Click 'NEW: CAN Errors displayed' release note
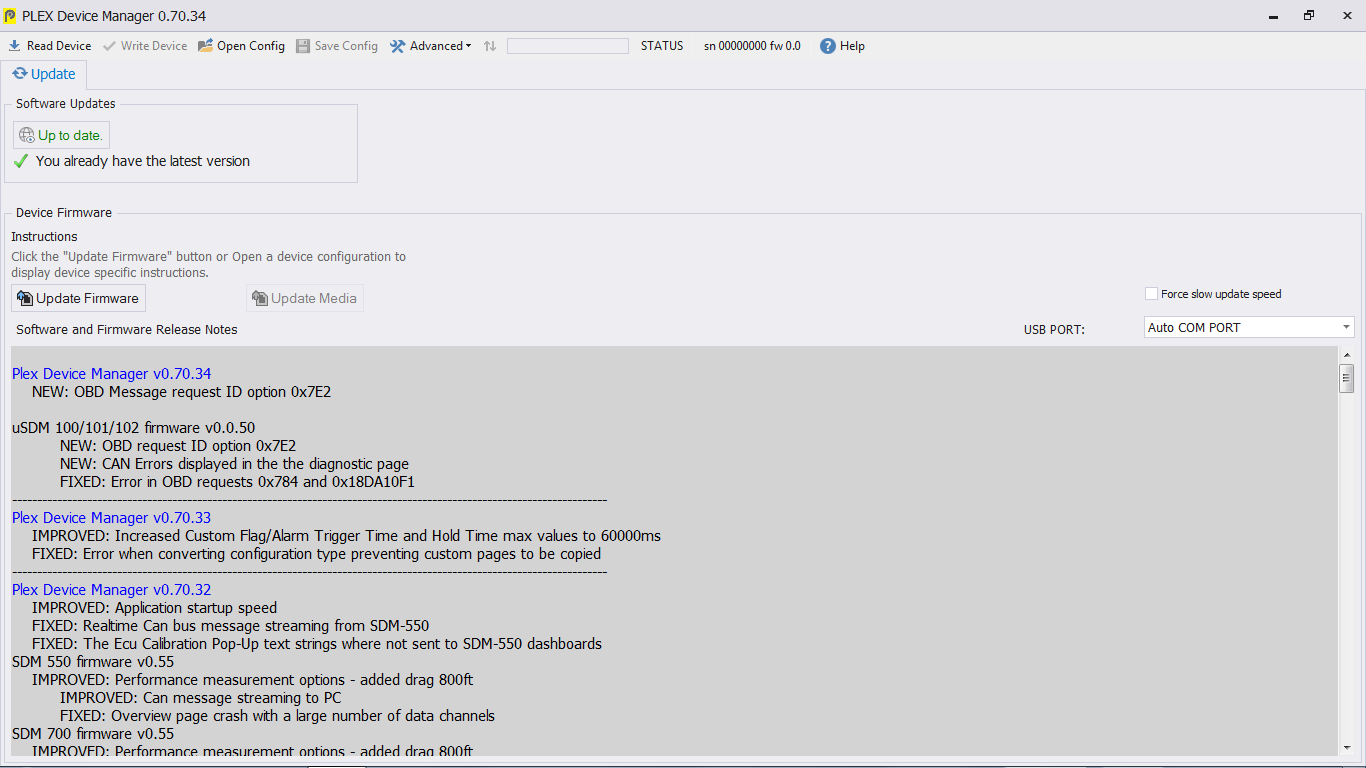This screenshot has height=768, width=1366. tap(234, 464)
